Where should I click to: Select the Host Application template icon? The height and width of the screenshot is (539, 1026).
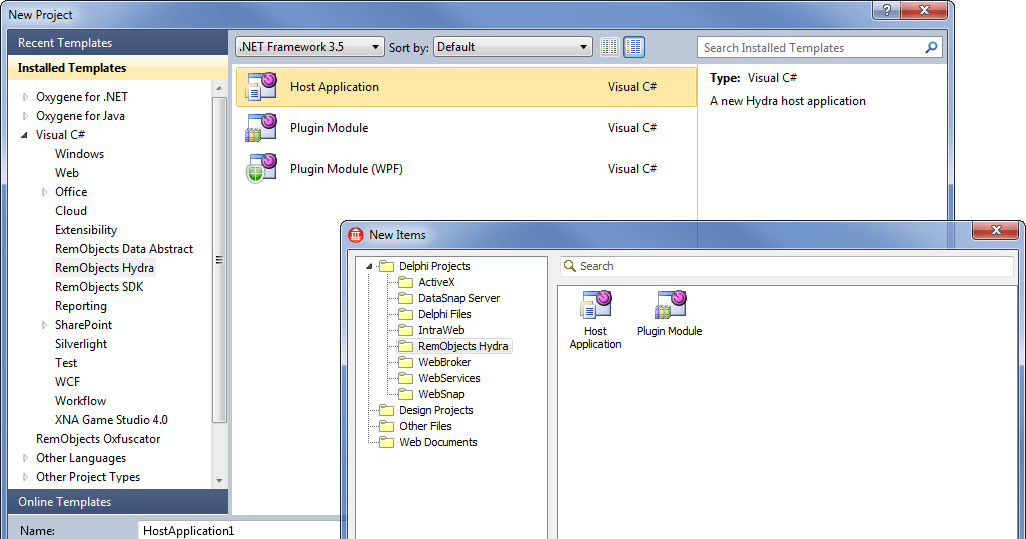coord(261,87)
